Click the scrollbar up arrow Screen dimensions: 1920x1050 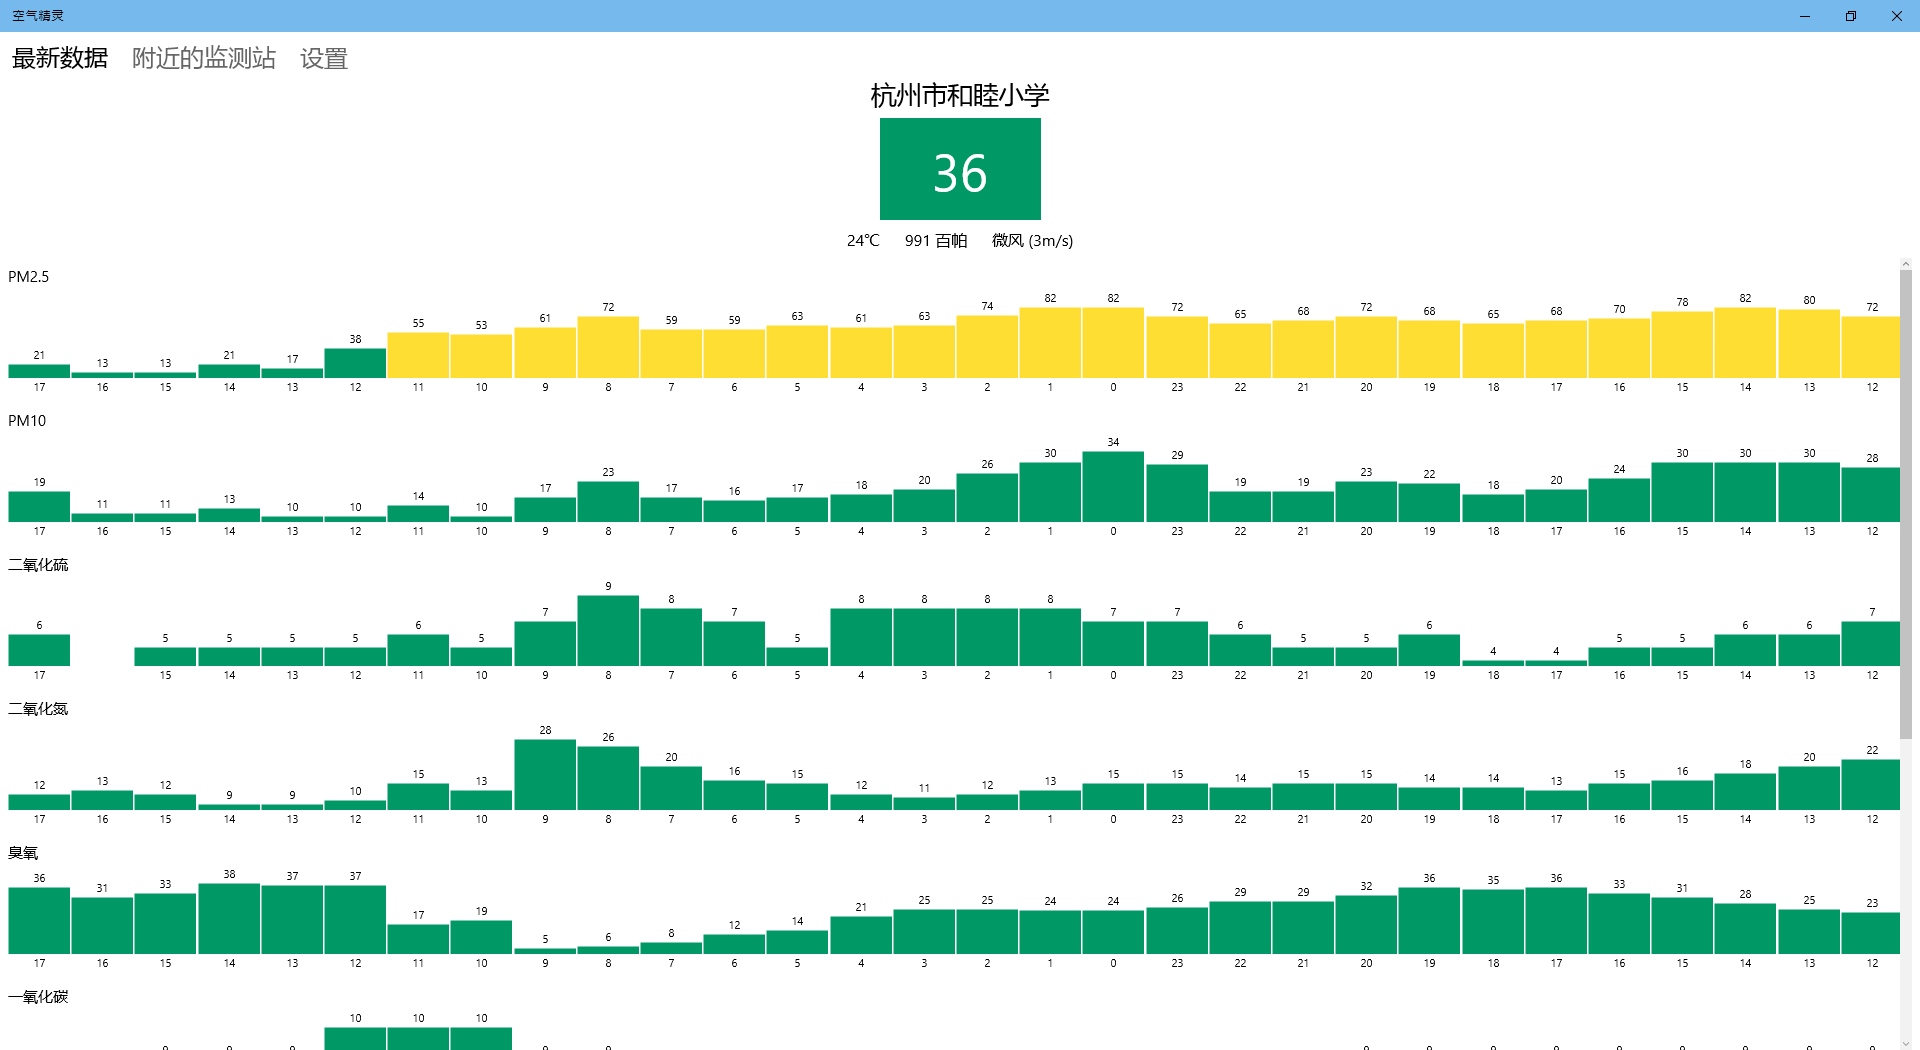point(1906,265)
